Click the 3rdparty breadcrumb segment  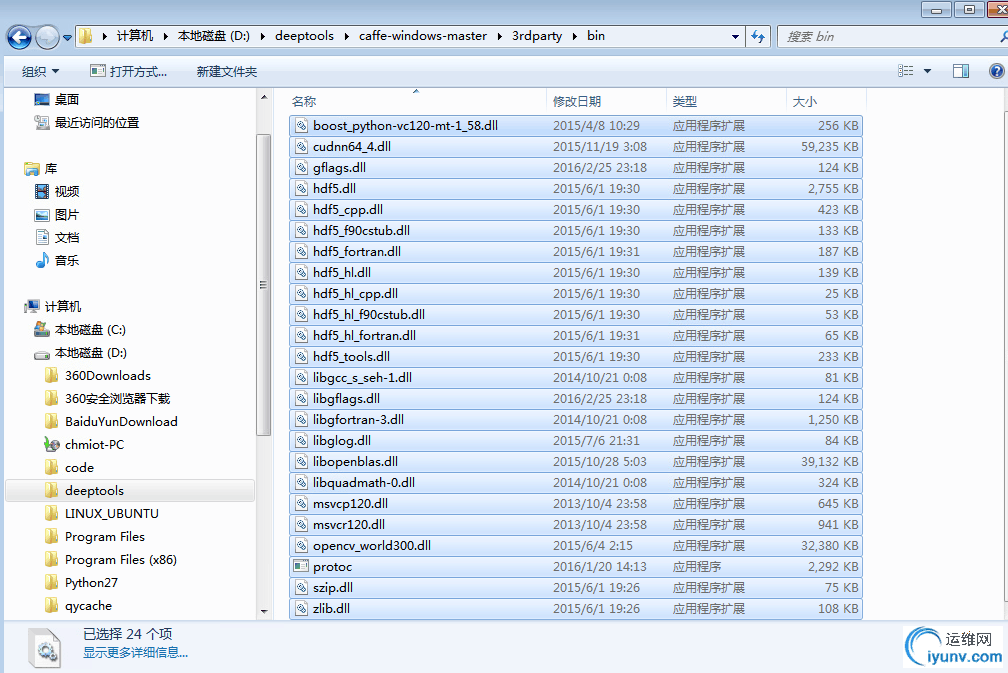(x=537, y=36)
